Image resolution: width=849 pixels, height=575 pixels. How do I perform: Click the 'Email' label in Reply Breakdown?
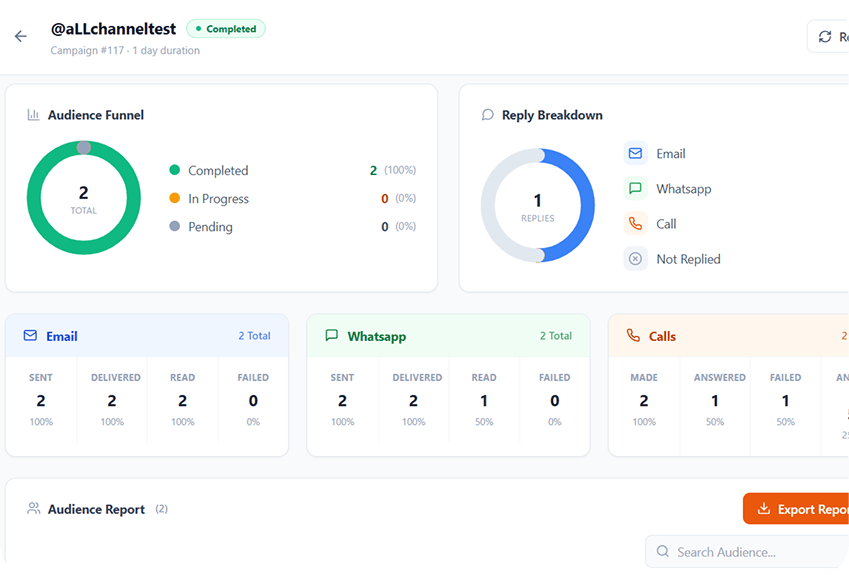(x=671, y=154)
